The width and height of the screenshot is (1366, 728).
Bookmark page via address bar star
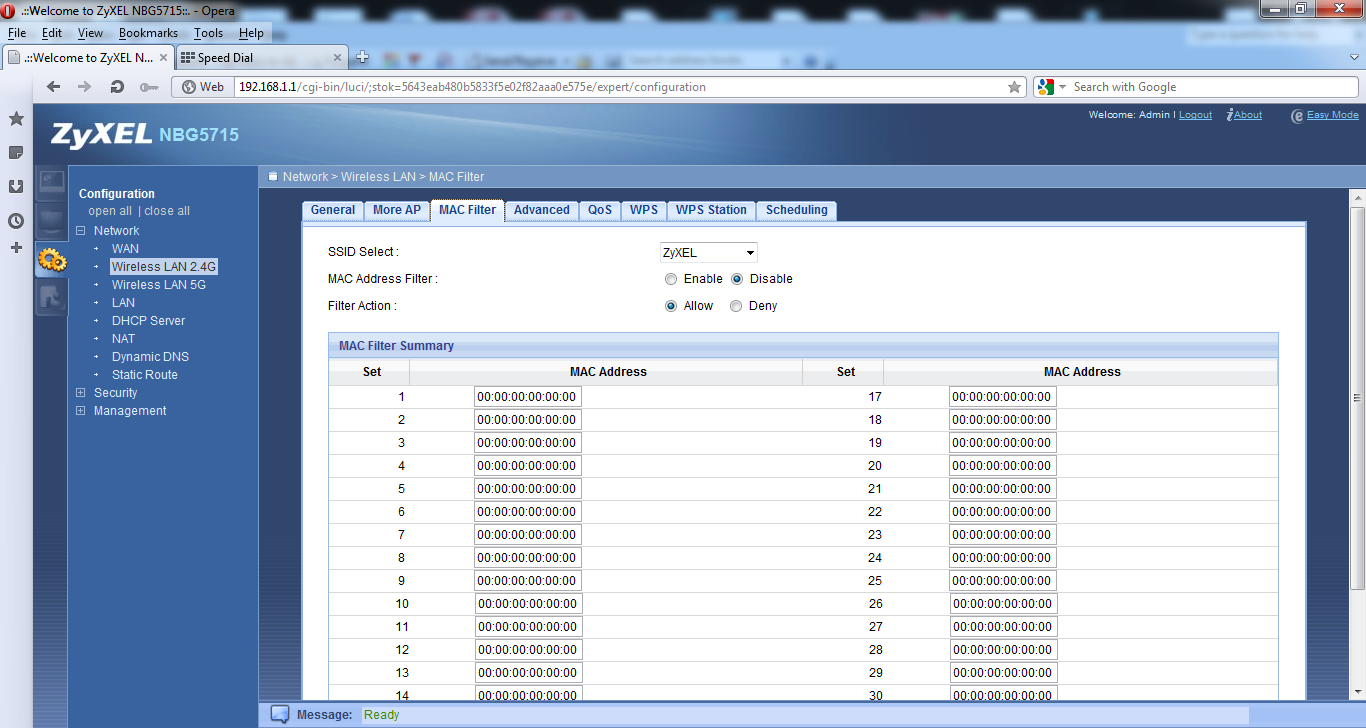pyautogui.click(x=1014, y=87)
